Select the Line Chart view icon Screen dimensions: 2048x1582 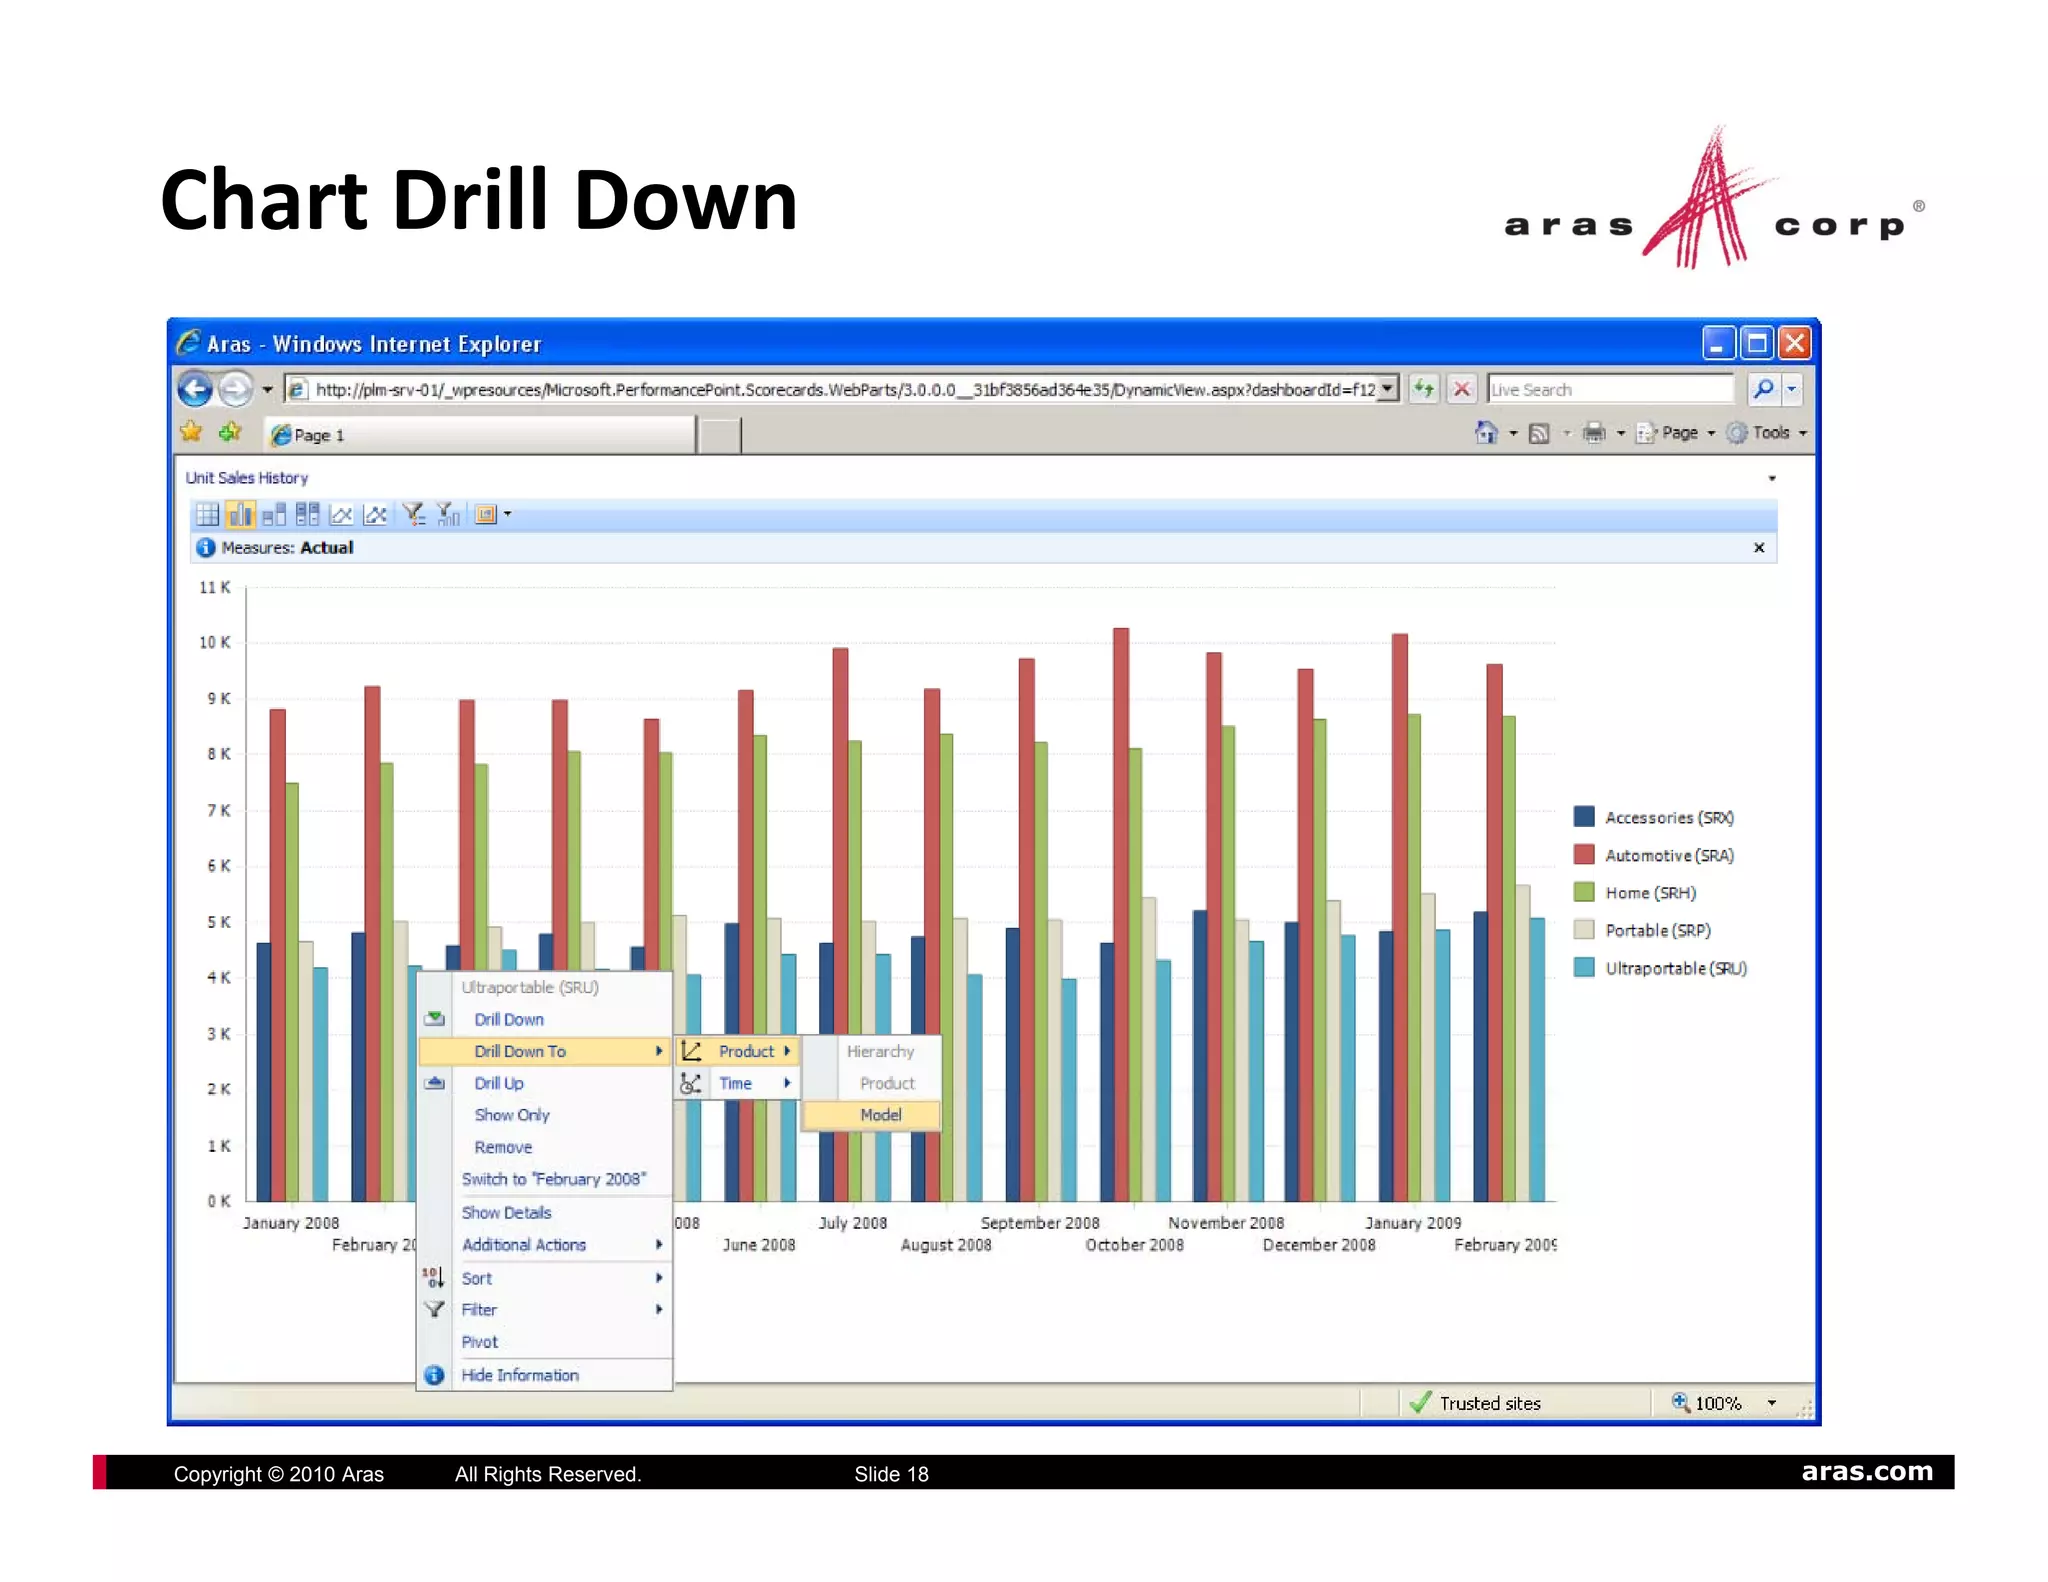click(x=341, y=514)
